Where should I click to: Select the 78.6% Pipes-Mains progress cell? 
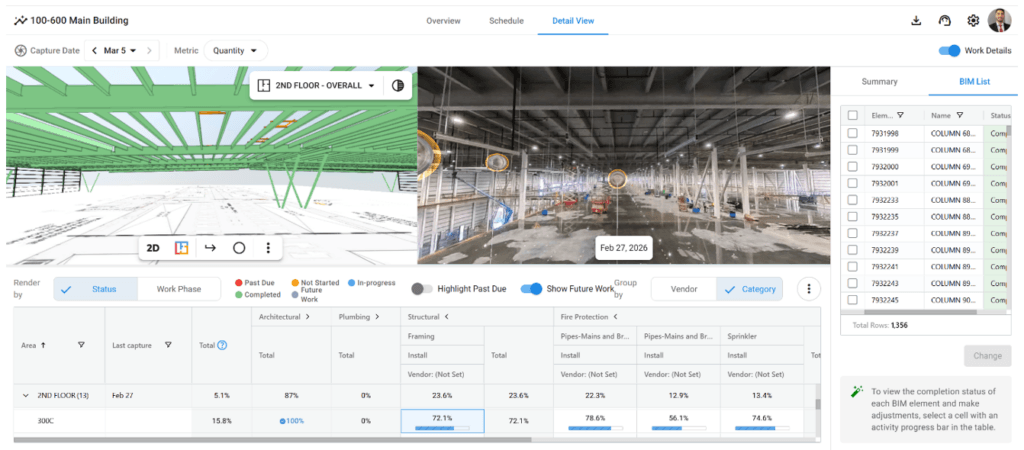(594, 421)
